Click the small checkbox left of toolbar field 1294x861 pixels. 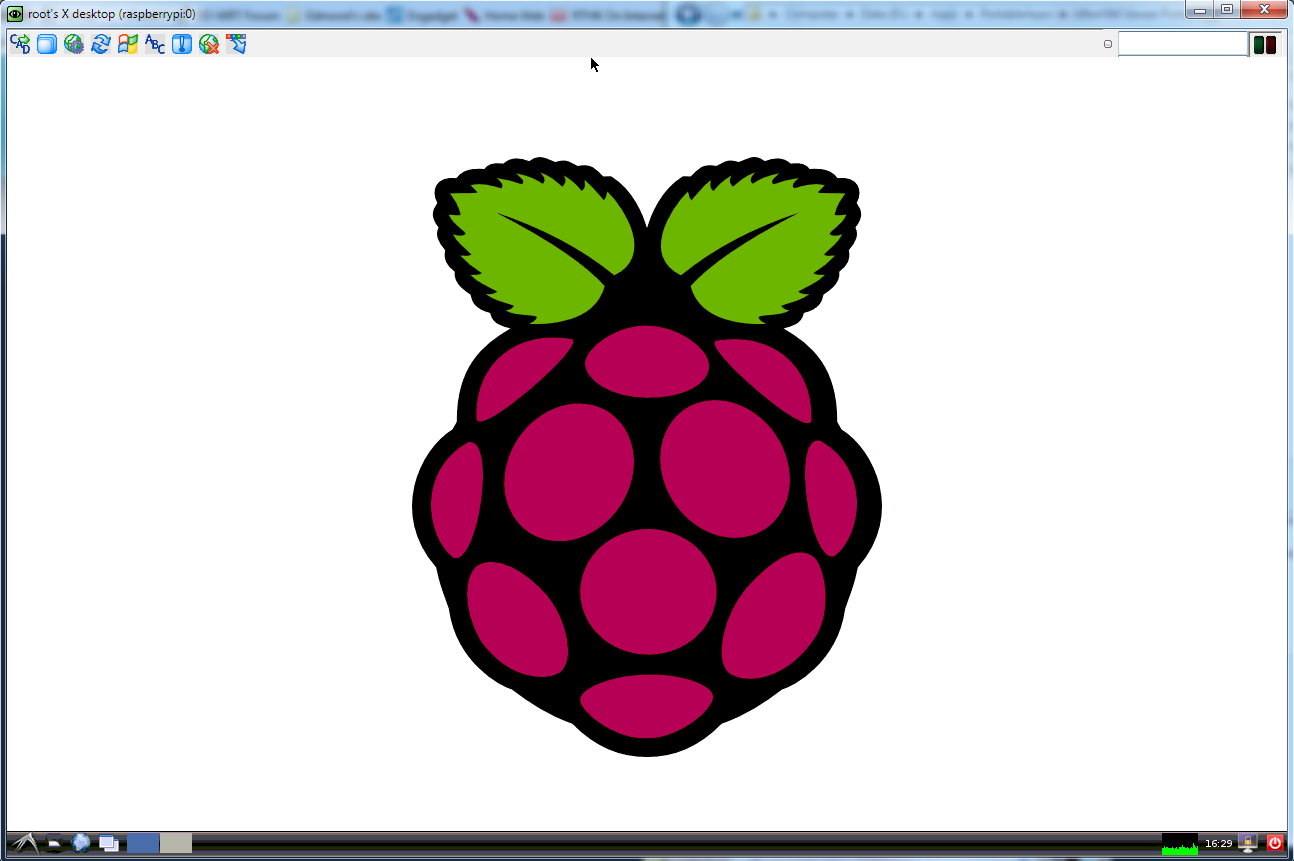1108,44
